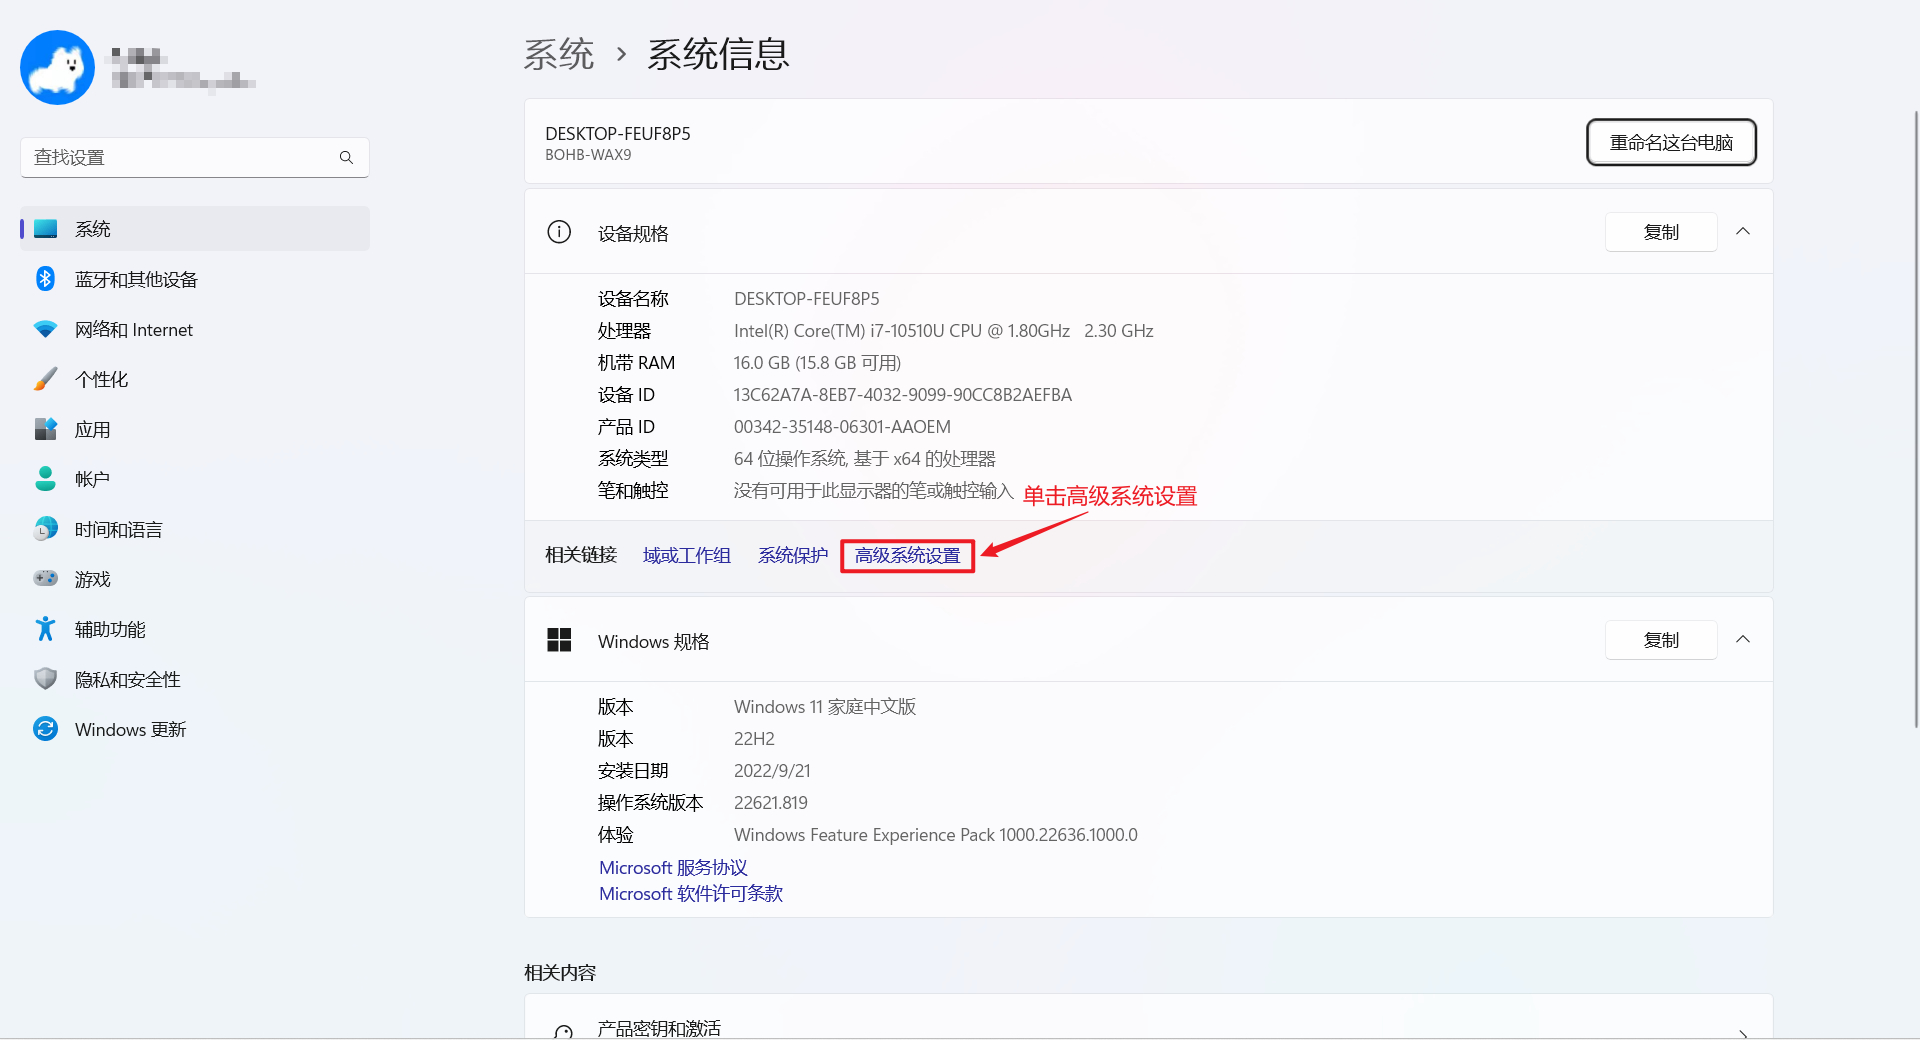Image resolution: width=1920 pixels, height=1040 pixels.
Task: Click the paintbrush icon for 个性化
Action: coord(46,379)
